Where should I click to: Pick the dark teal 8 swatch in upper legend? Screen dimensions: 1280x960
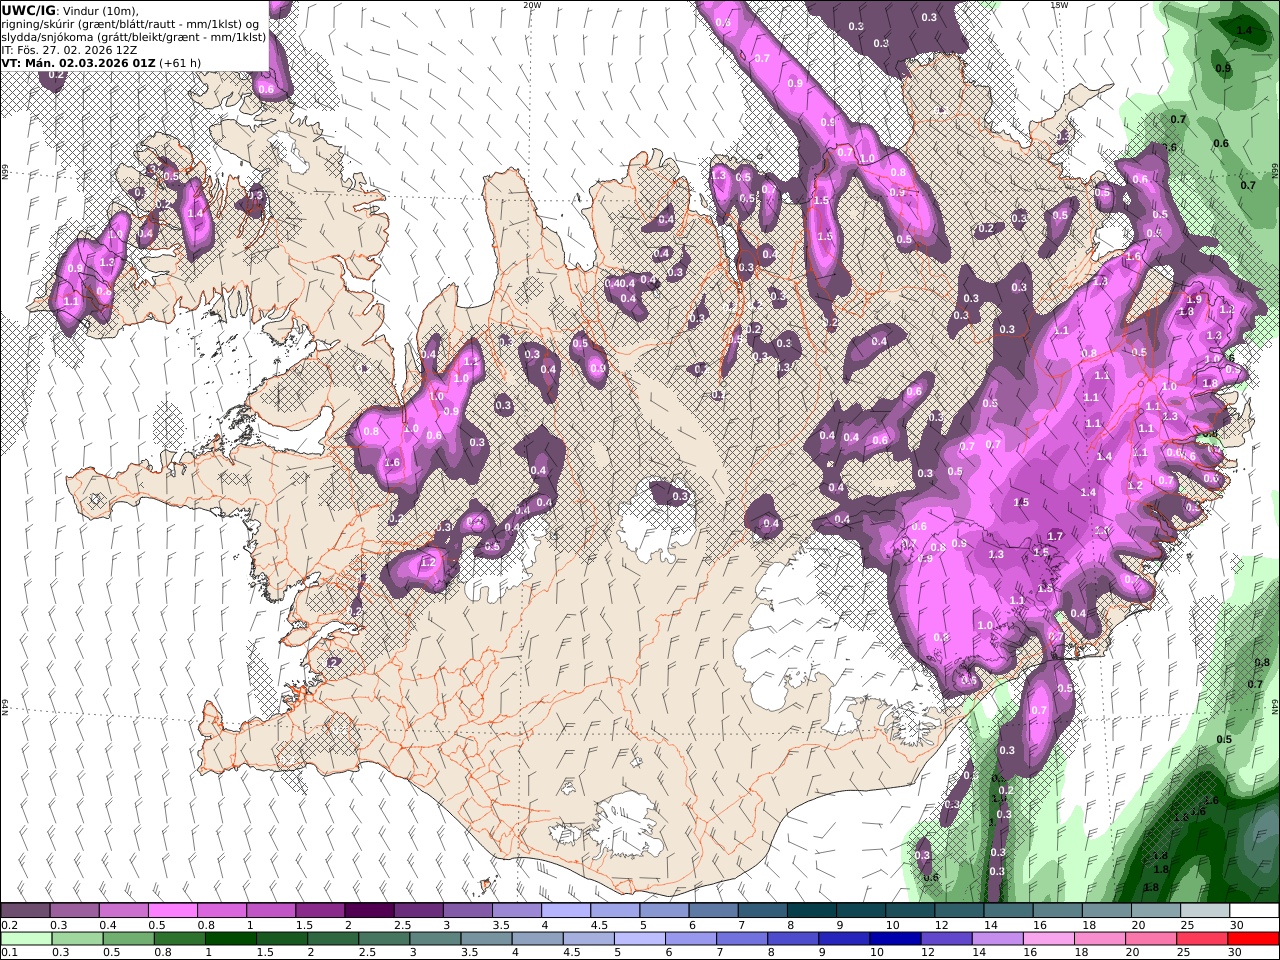pos(812,911)
